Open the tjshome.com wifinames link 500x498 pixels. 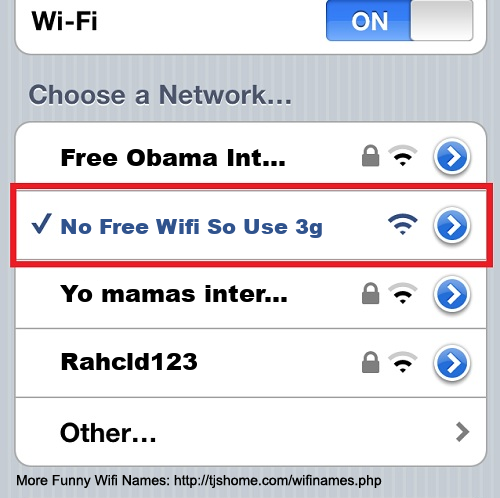278,481
